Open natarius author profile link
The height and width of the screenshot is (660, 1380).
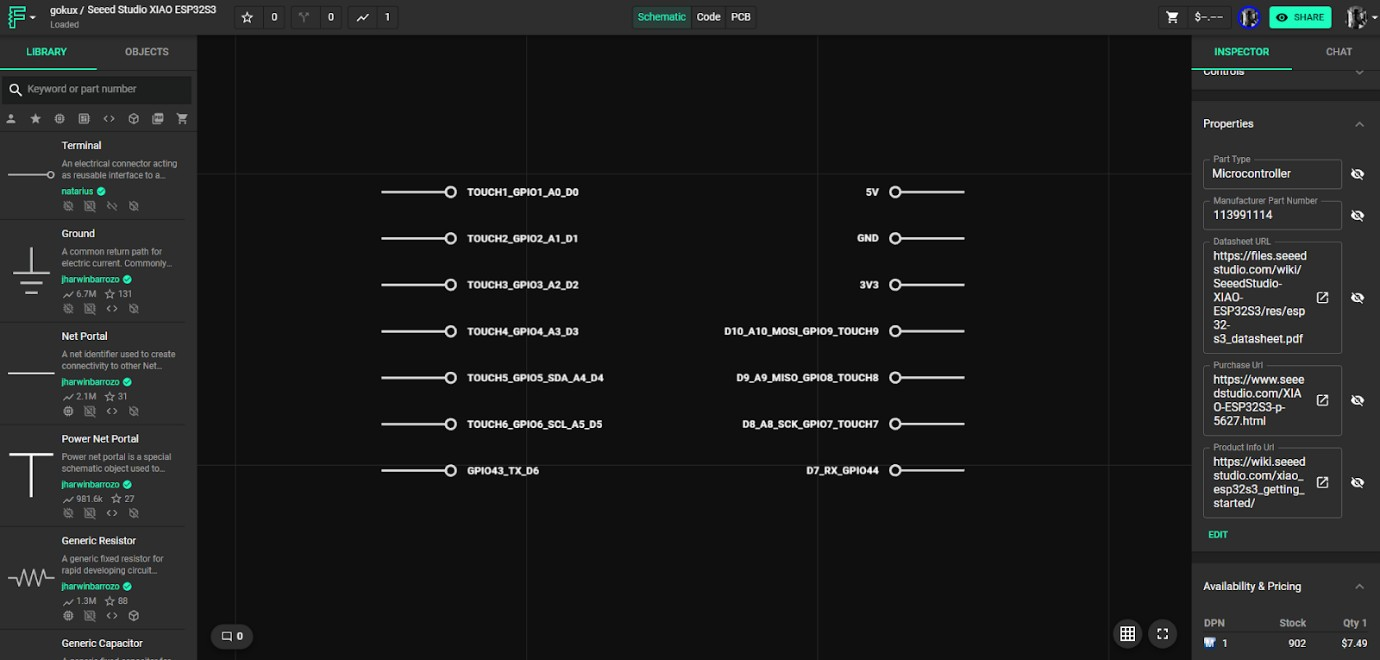pyautogui.click(x=77, y=191)
